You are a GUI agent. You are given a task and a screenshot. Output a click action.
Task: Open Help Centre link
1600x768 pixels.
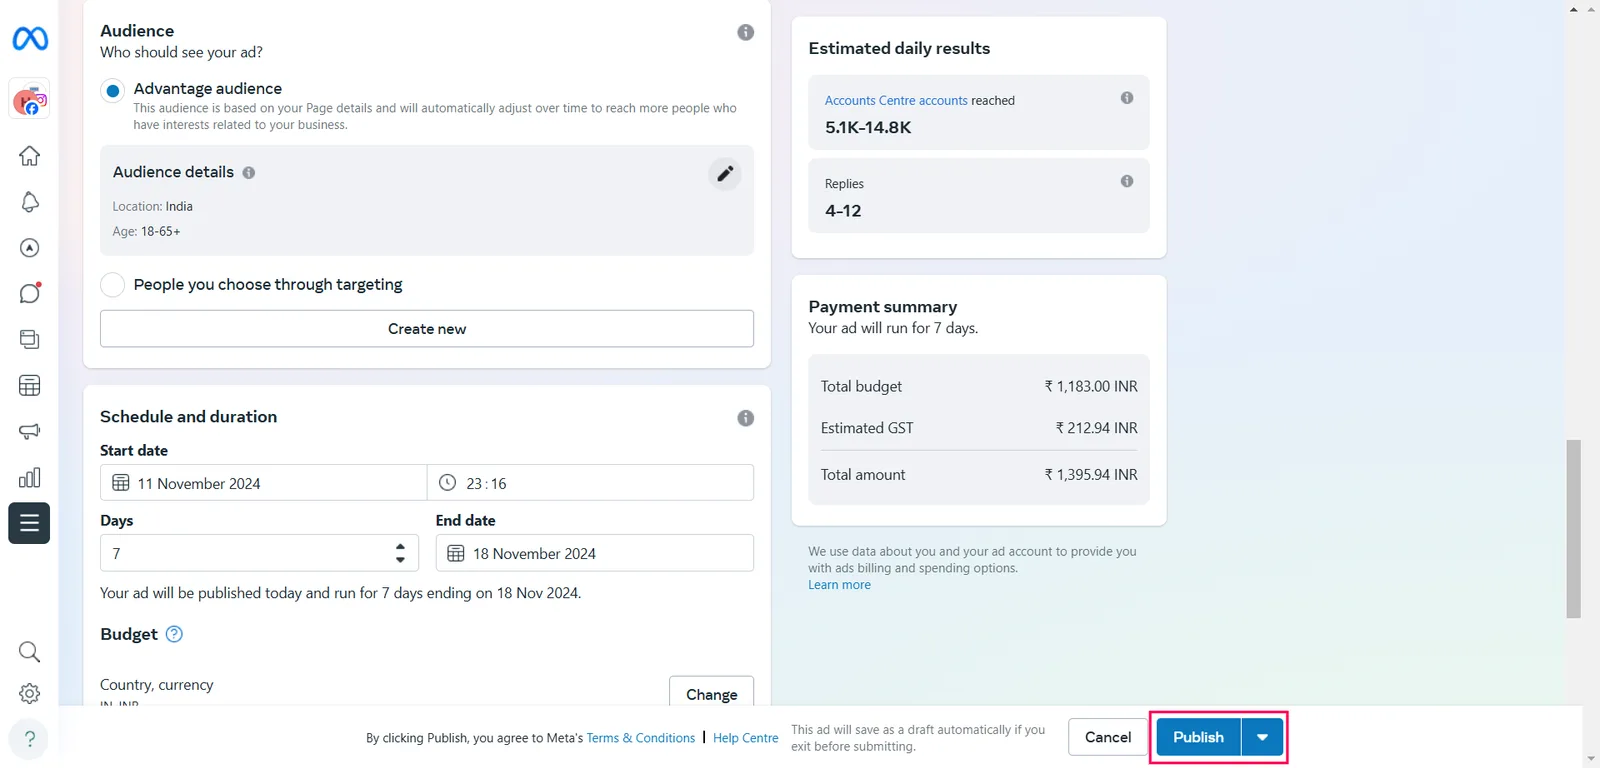(x=745, y=738)
